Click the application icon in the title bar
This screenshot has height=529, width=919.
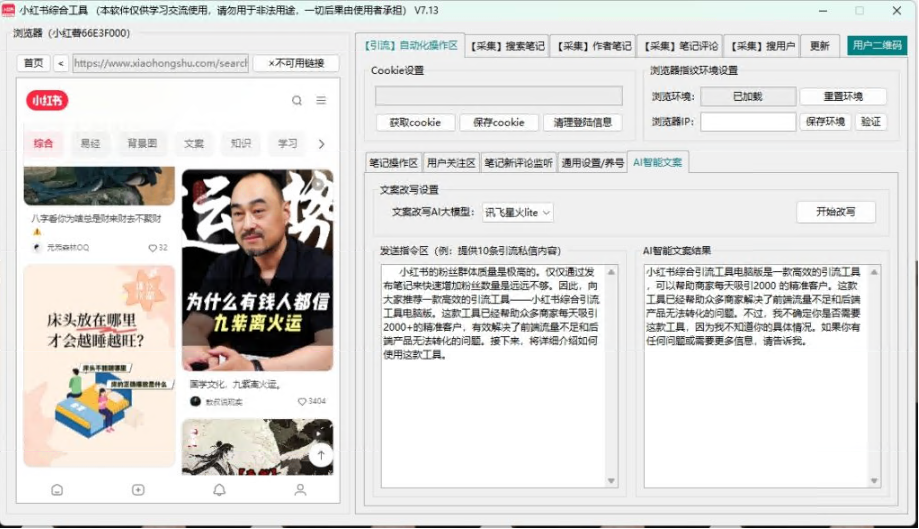coord(9,10)
